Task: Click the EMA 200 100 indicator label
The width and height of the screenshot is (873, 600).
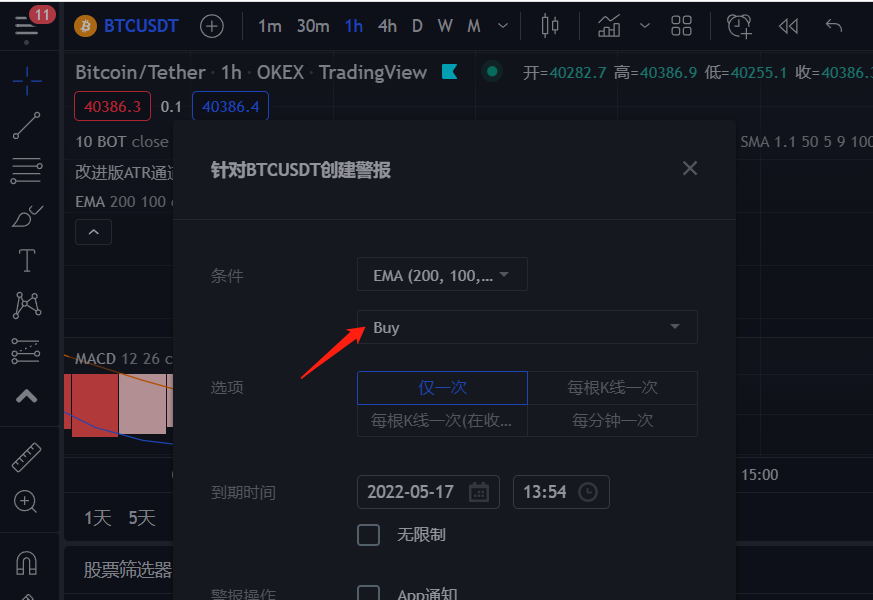Action: (x=124, y=201)
